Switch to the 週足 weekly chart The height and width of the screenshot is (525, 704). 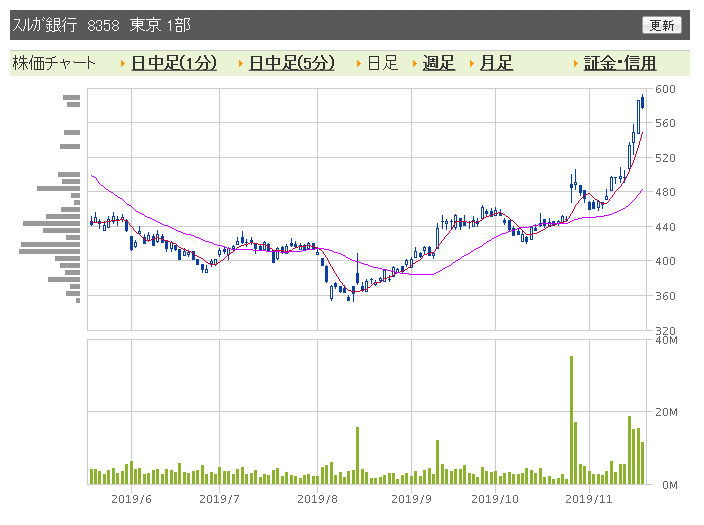point(439,63)
